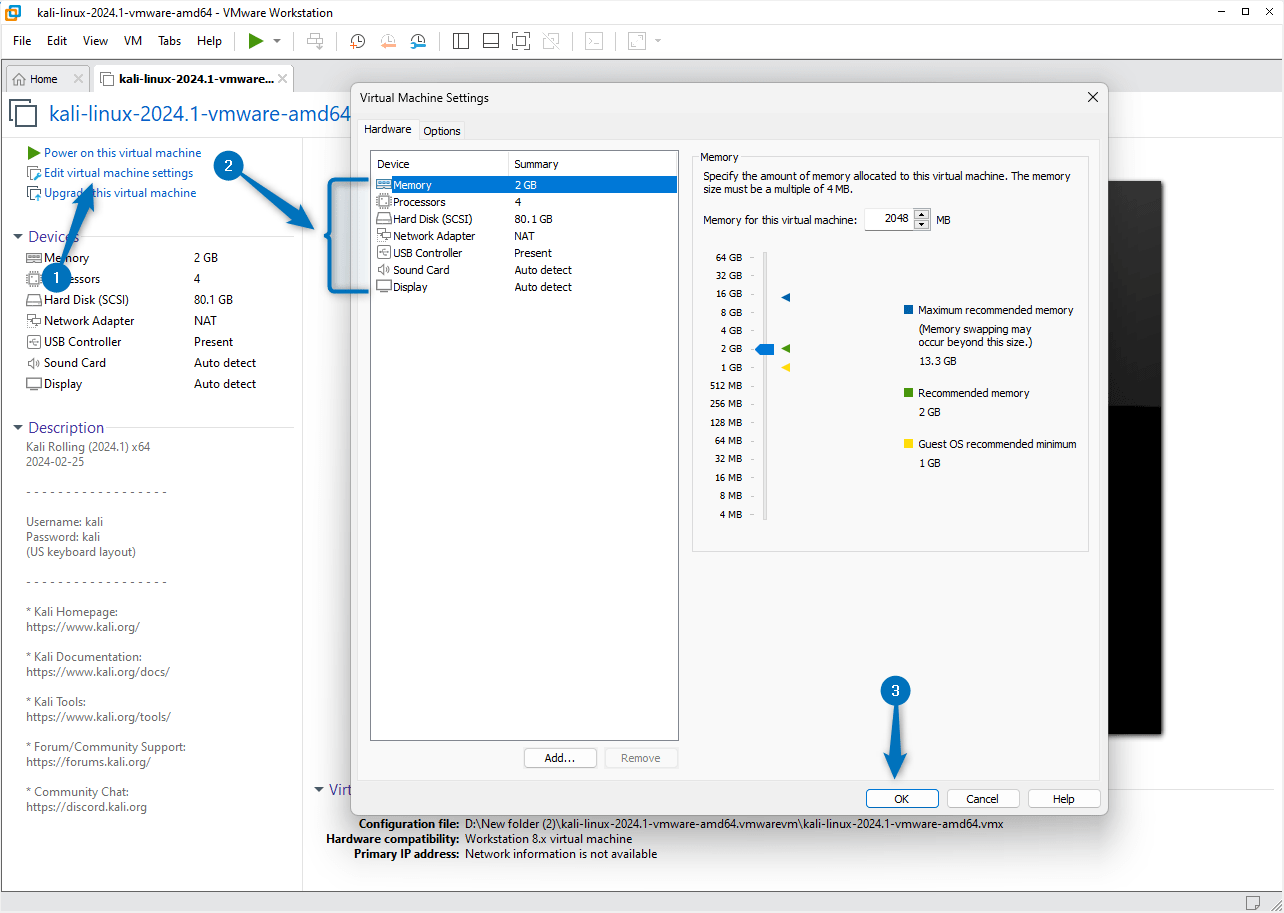Open the Snapshot Manager
Screen dimensions: 1284x913
pyautogui.click(x=418, y=41)
